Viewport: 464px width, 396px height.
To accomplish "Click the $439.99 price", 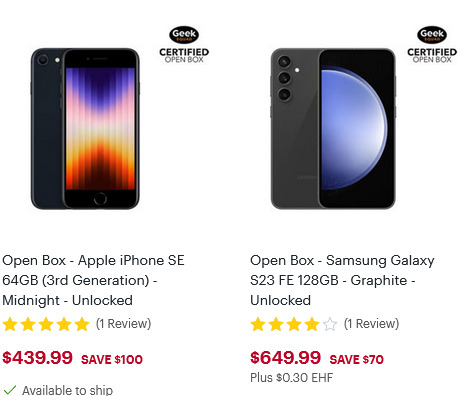I will point(37,358).
